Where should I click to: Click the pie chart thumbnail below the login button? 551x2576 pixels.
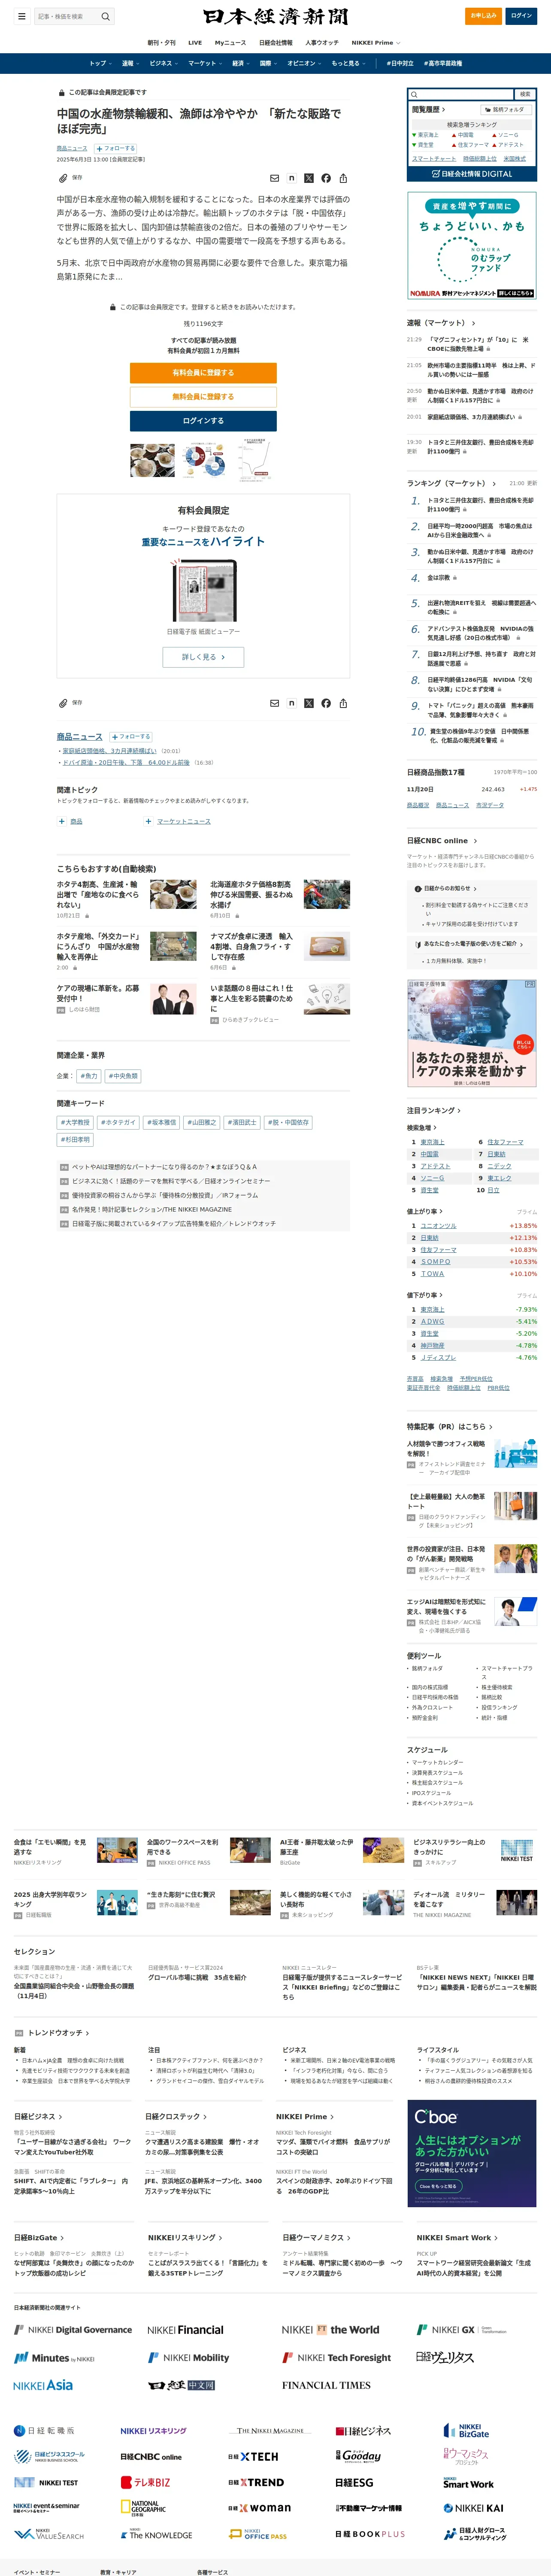(x=203, y=460)
